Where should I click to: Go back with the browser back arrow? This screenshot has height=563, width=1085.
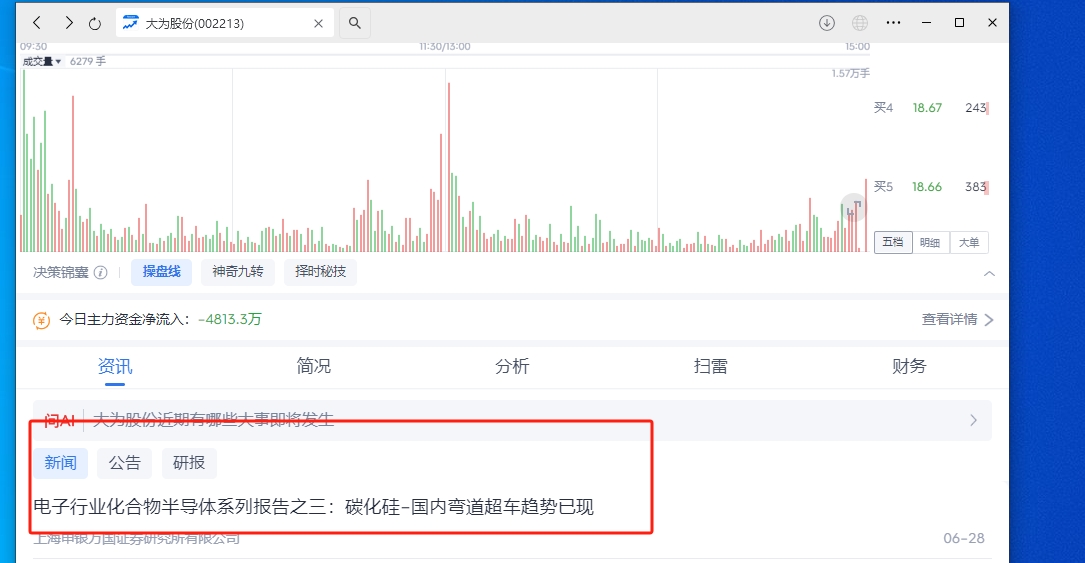point(37,23)
